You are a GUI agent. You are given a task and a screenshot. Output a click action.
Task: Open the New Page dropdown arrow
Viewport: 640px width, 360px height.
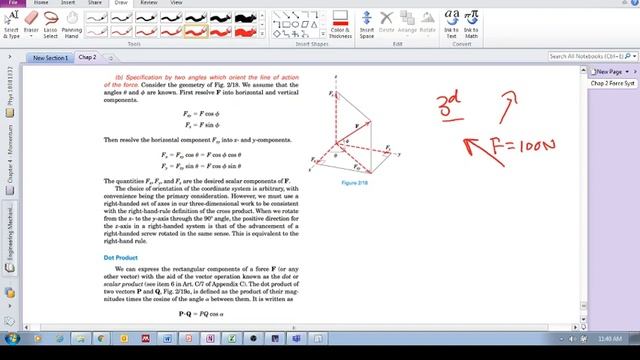(x=627, y=72)
